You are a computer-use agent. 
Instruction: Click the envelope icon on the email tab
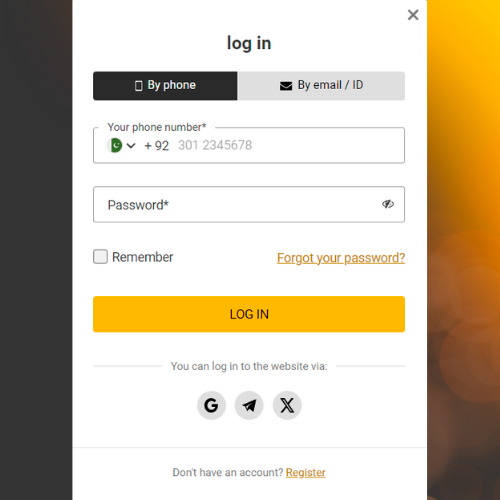[286, 86]
